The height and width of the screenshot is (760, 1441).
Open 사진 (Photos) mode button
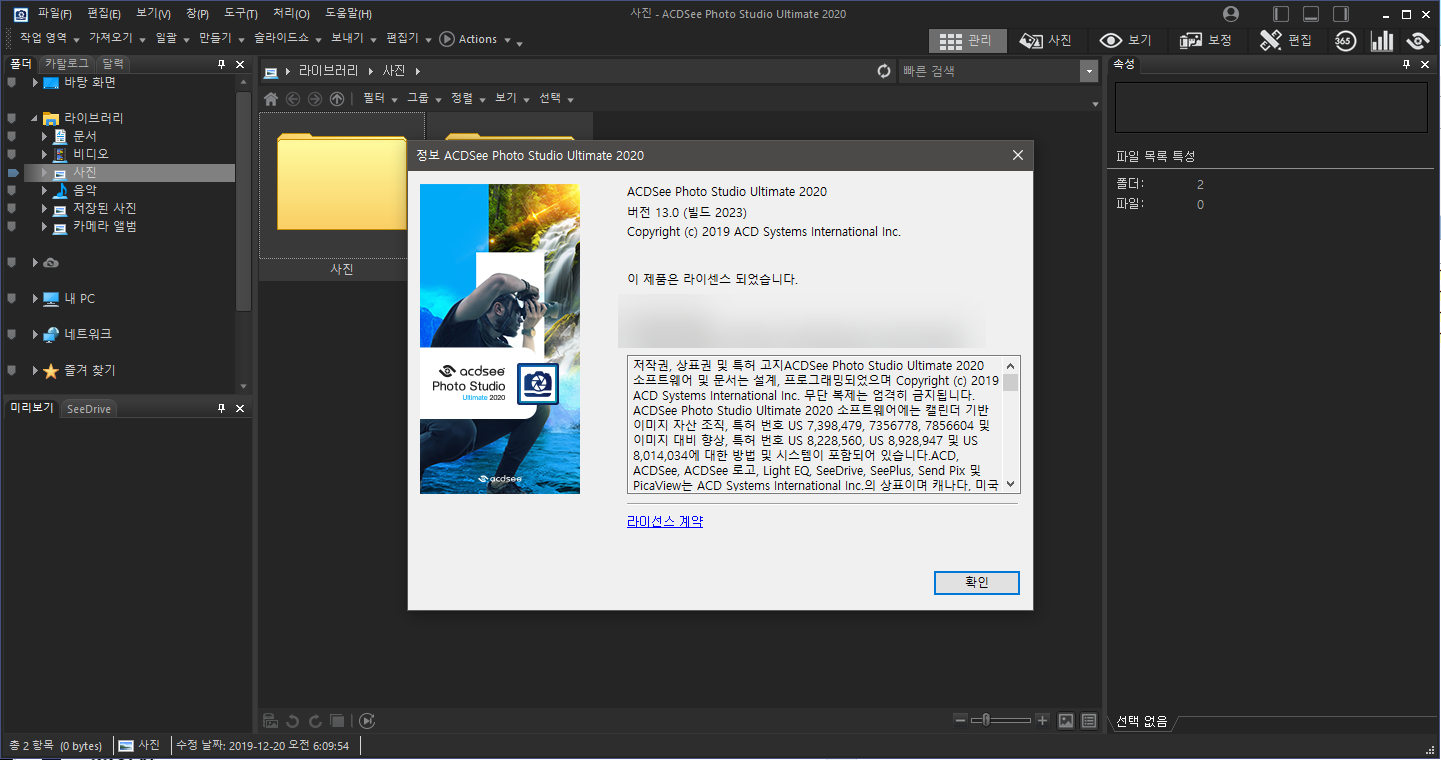click(1046, 40)
